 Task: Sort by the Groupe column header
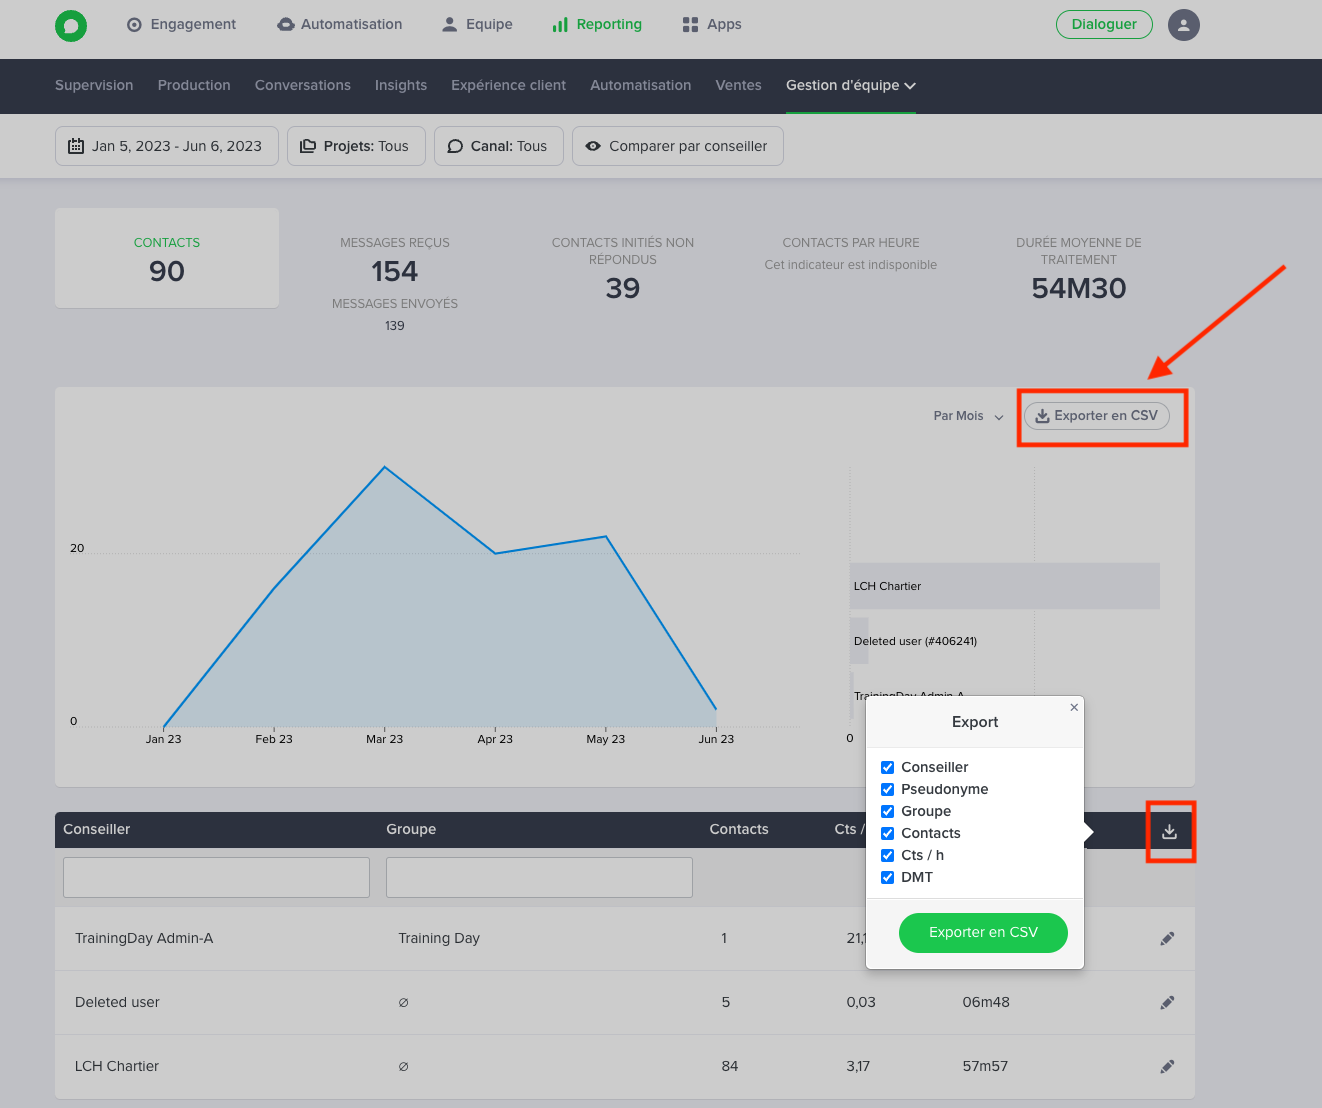[x=411, y=829]
